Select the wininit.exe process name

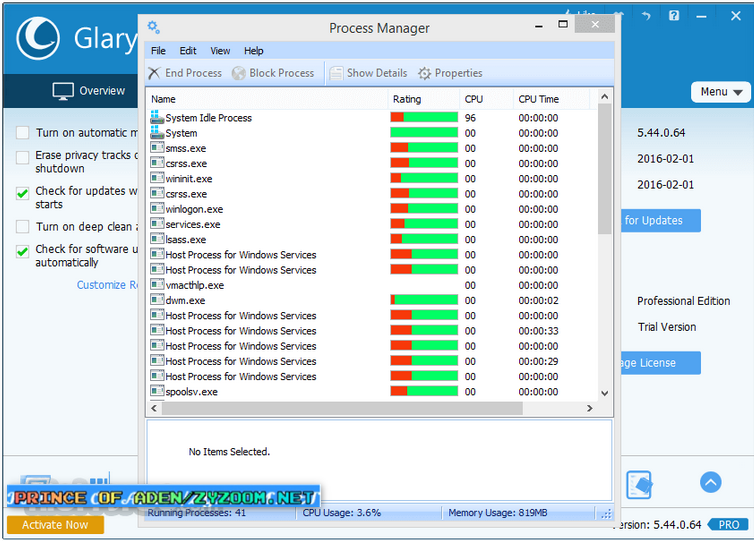pos(189,179)
